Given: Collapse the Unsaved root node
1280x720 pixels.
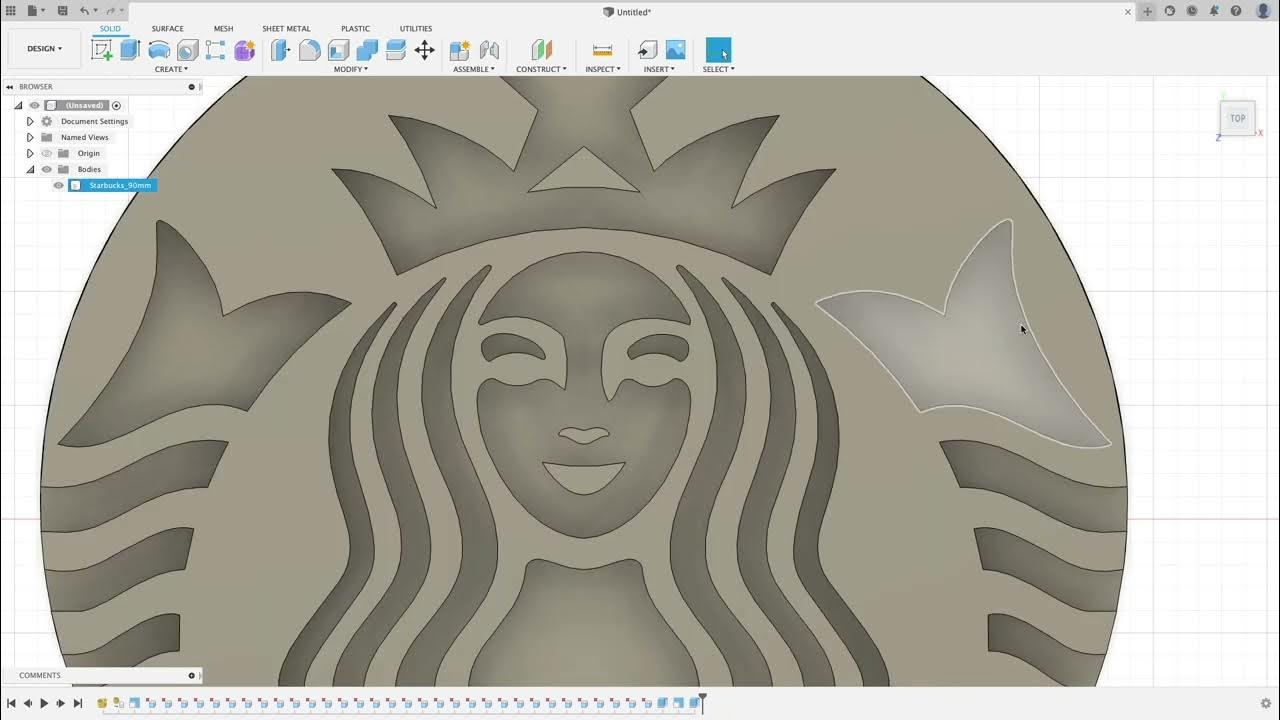Looking at the screenshot, I should click(x=18, y=105).
